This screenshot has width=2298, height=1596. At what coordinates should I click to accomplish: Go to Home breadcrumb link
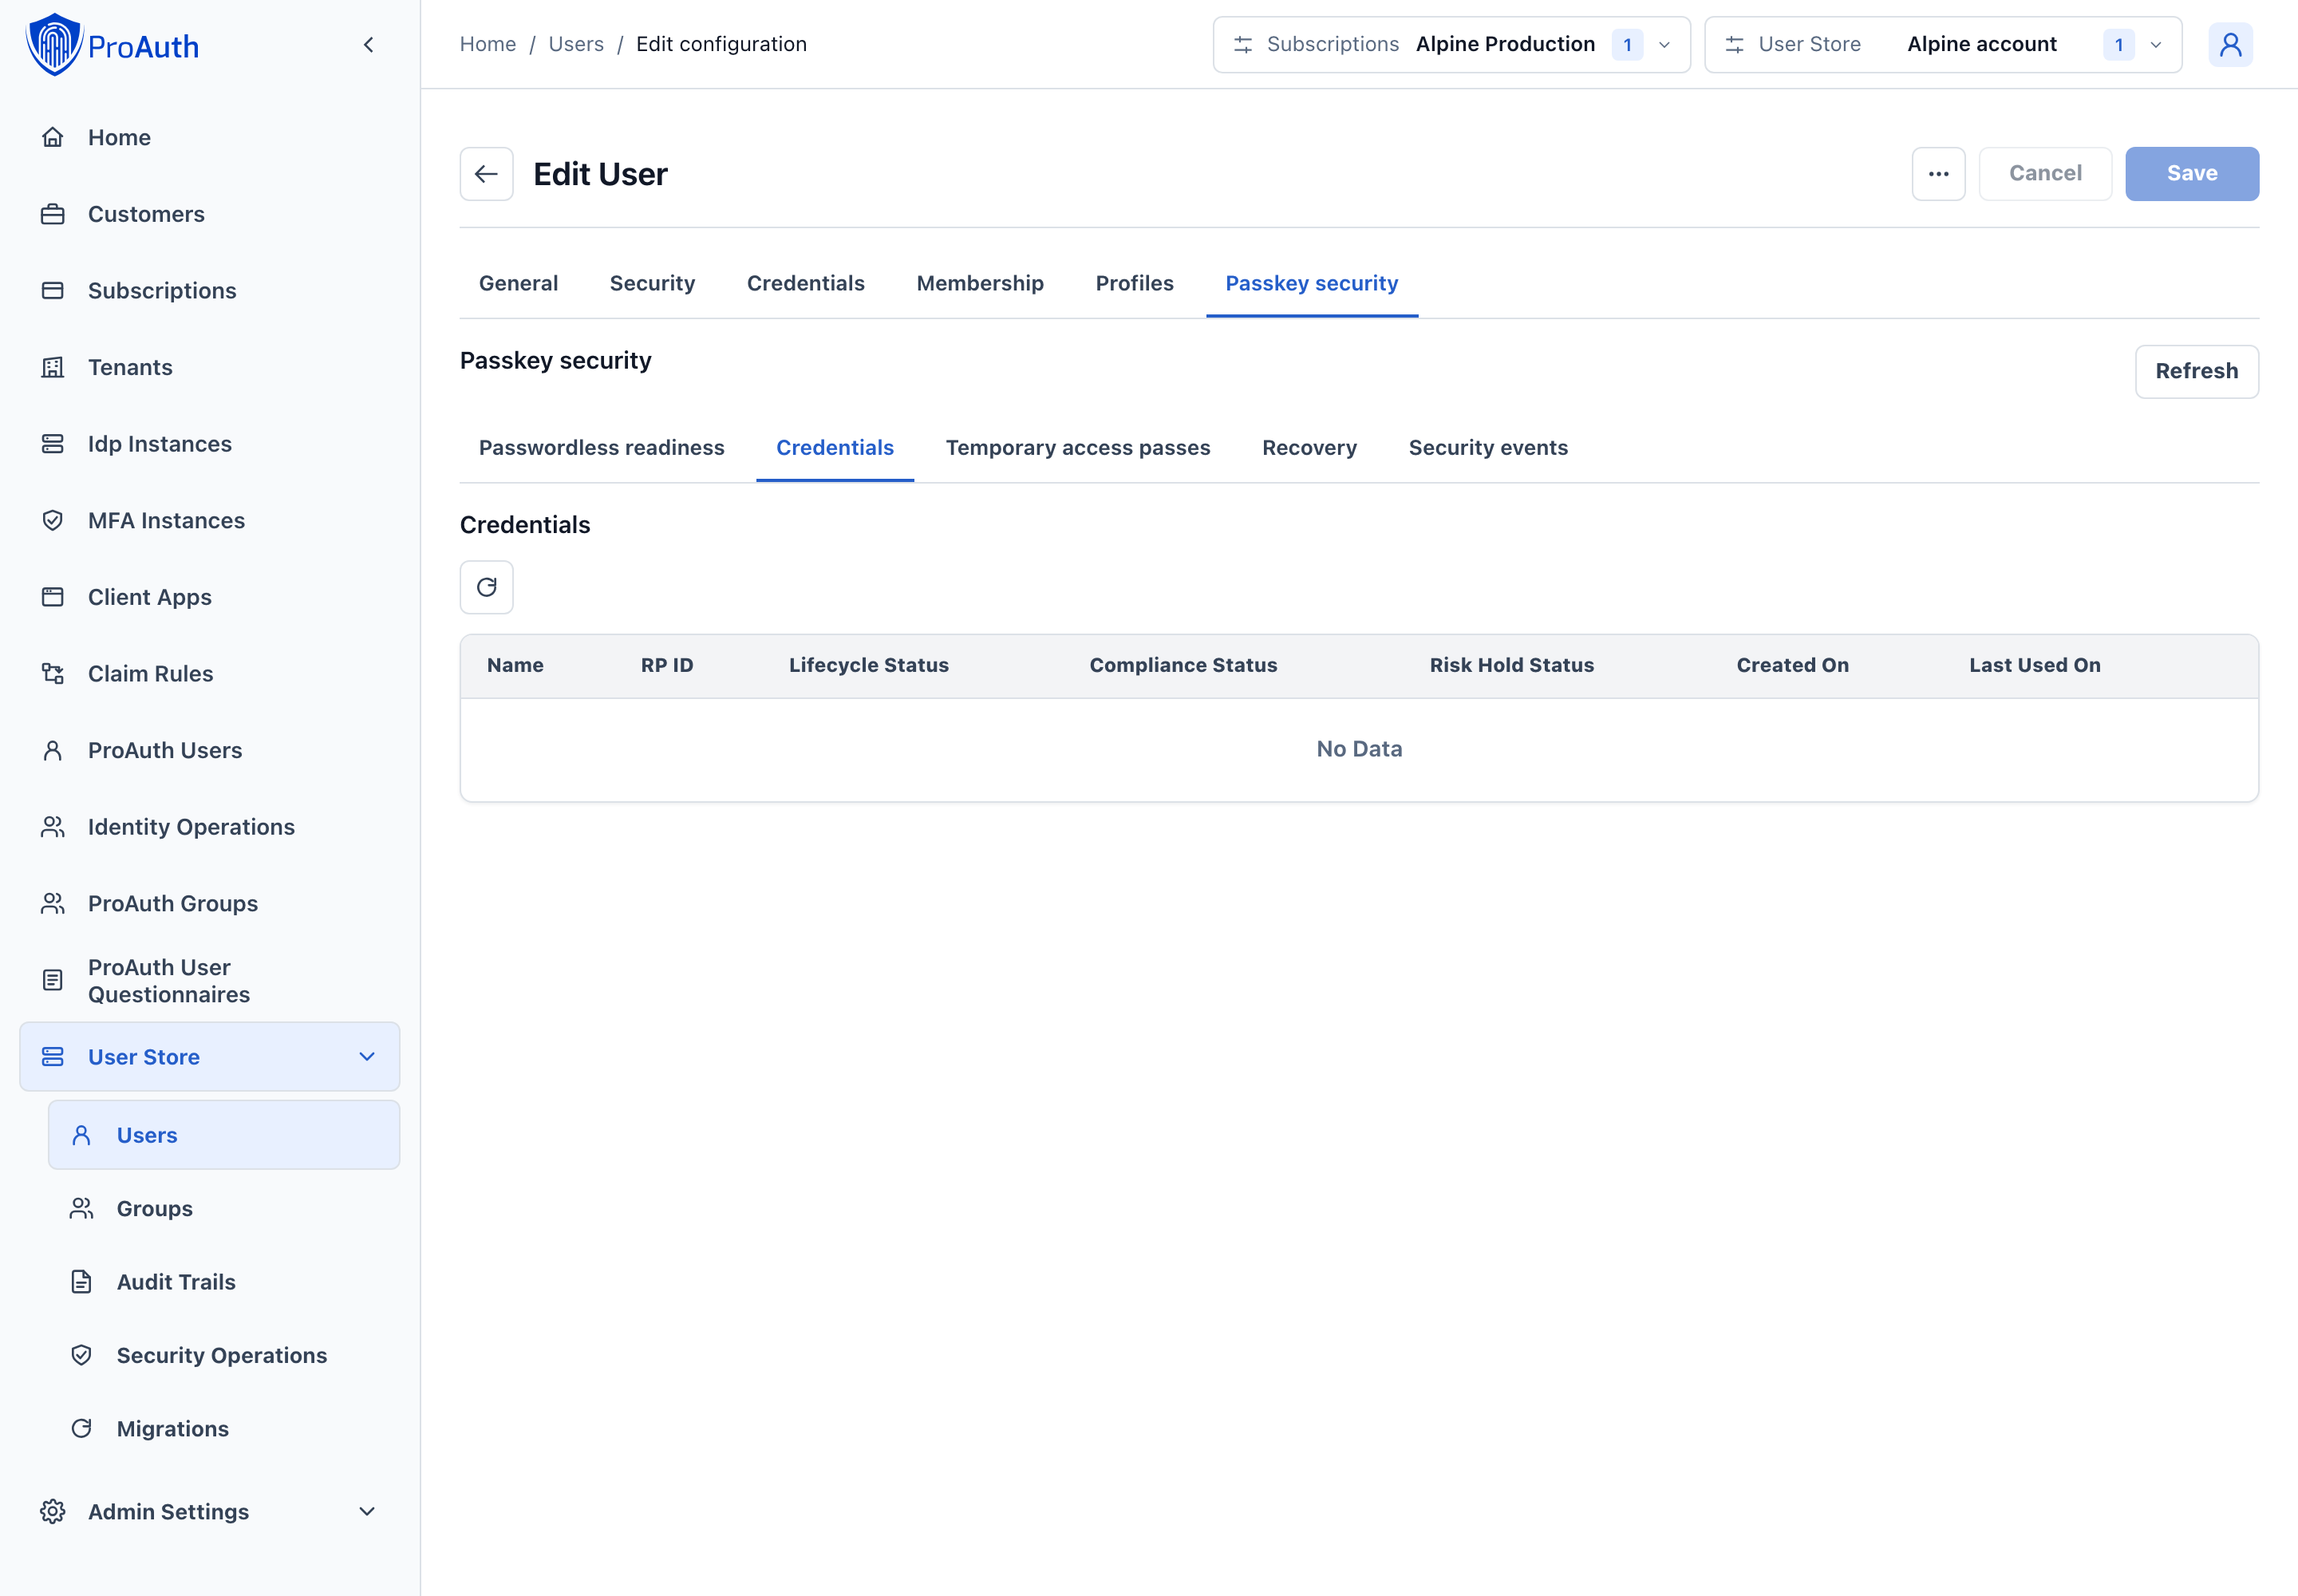[x=488, y=44]
